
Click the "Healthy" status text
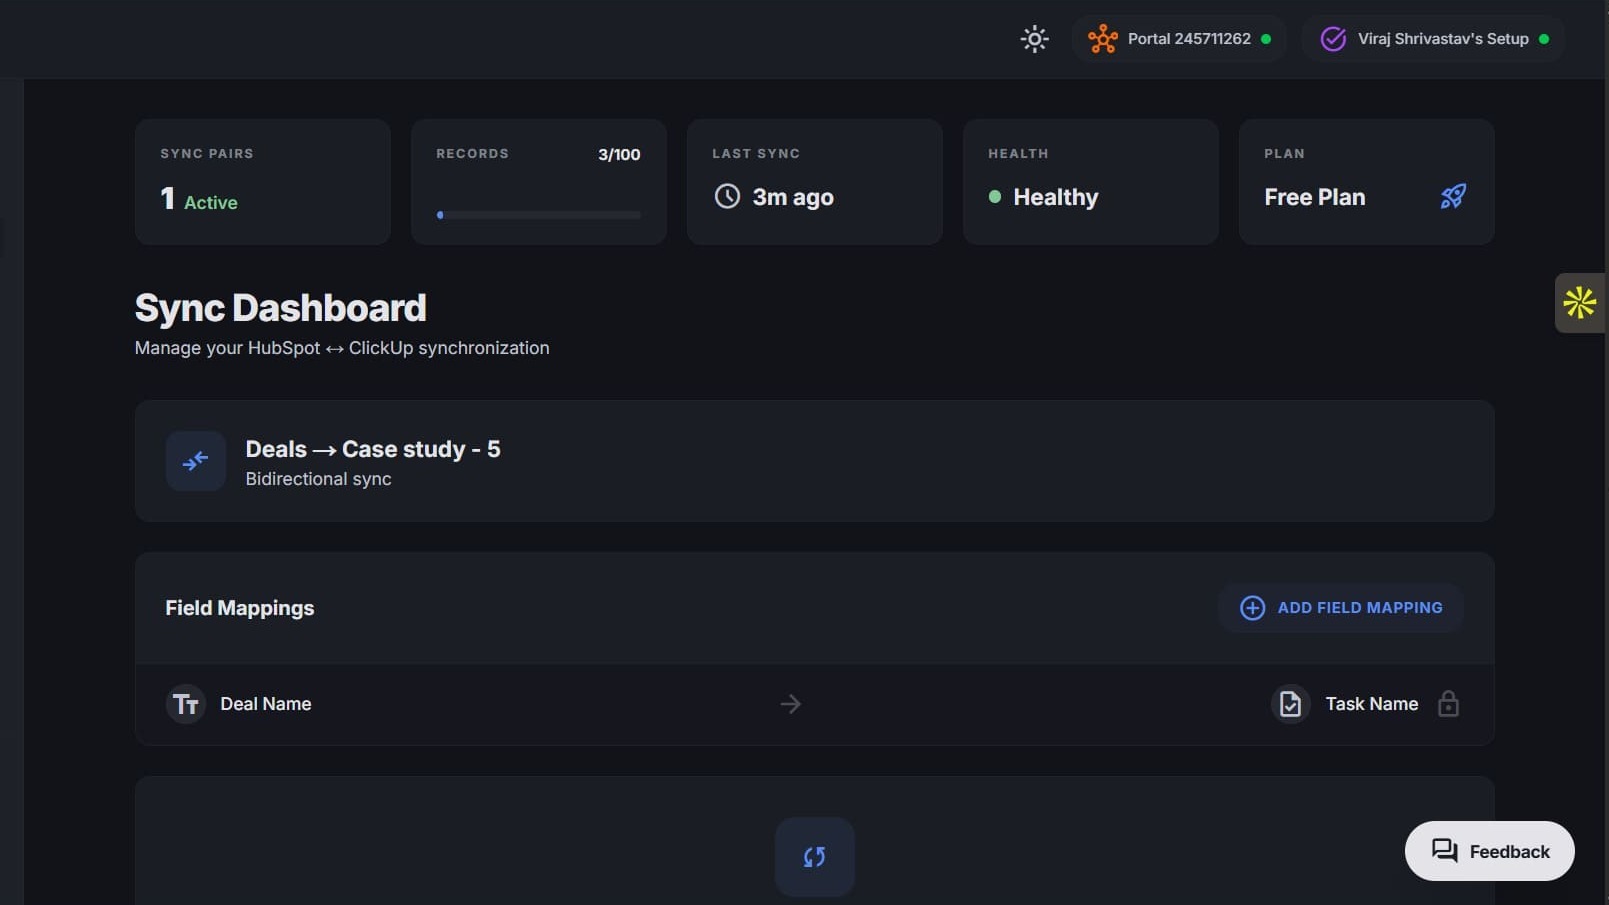point(1056,197)
